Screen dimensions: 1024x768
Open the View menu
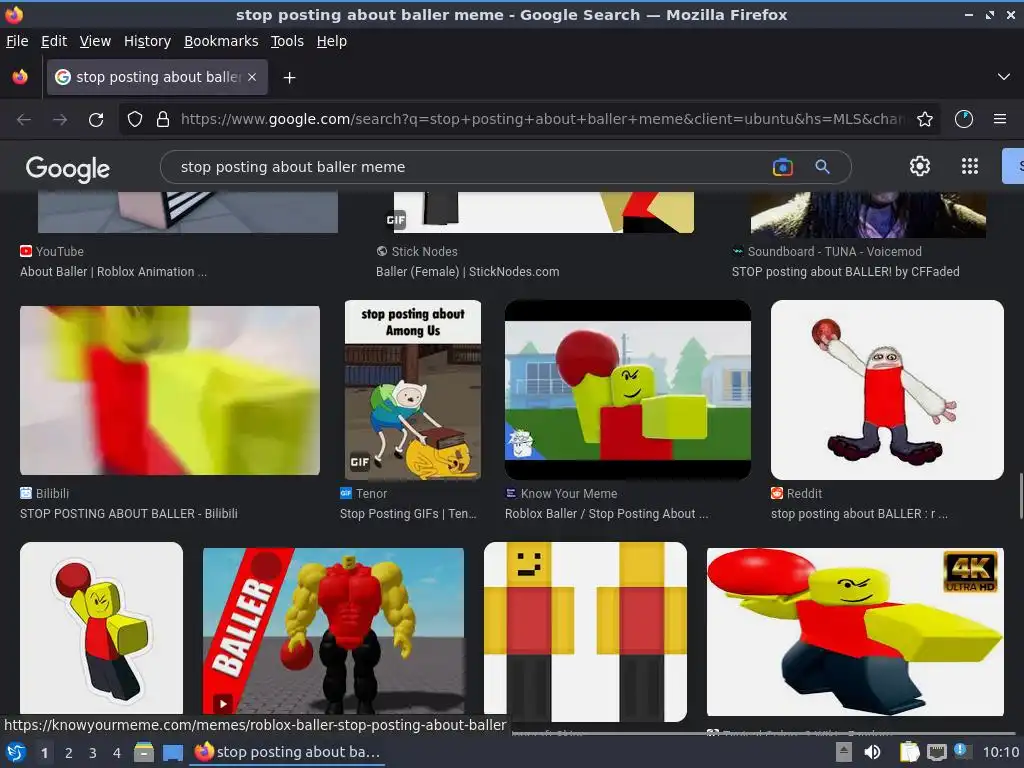click(x=95, y=41)
